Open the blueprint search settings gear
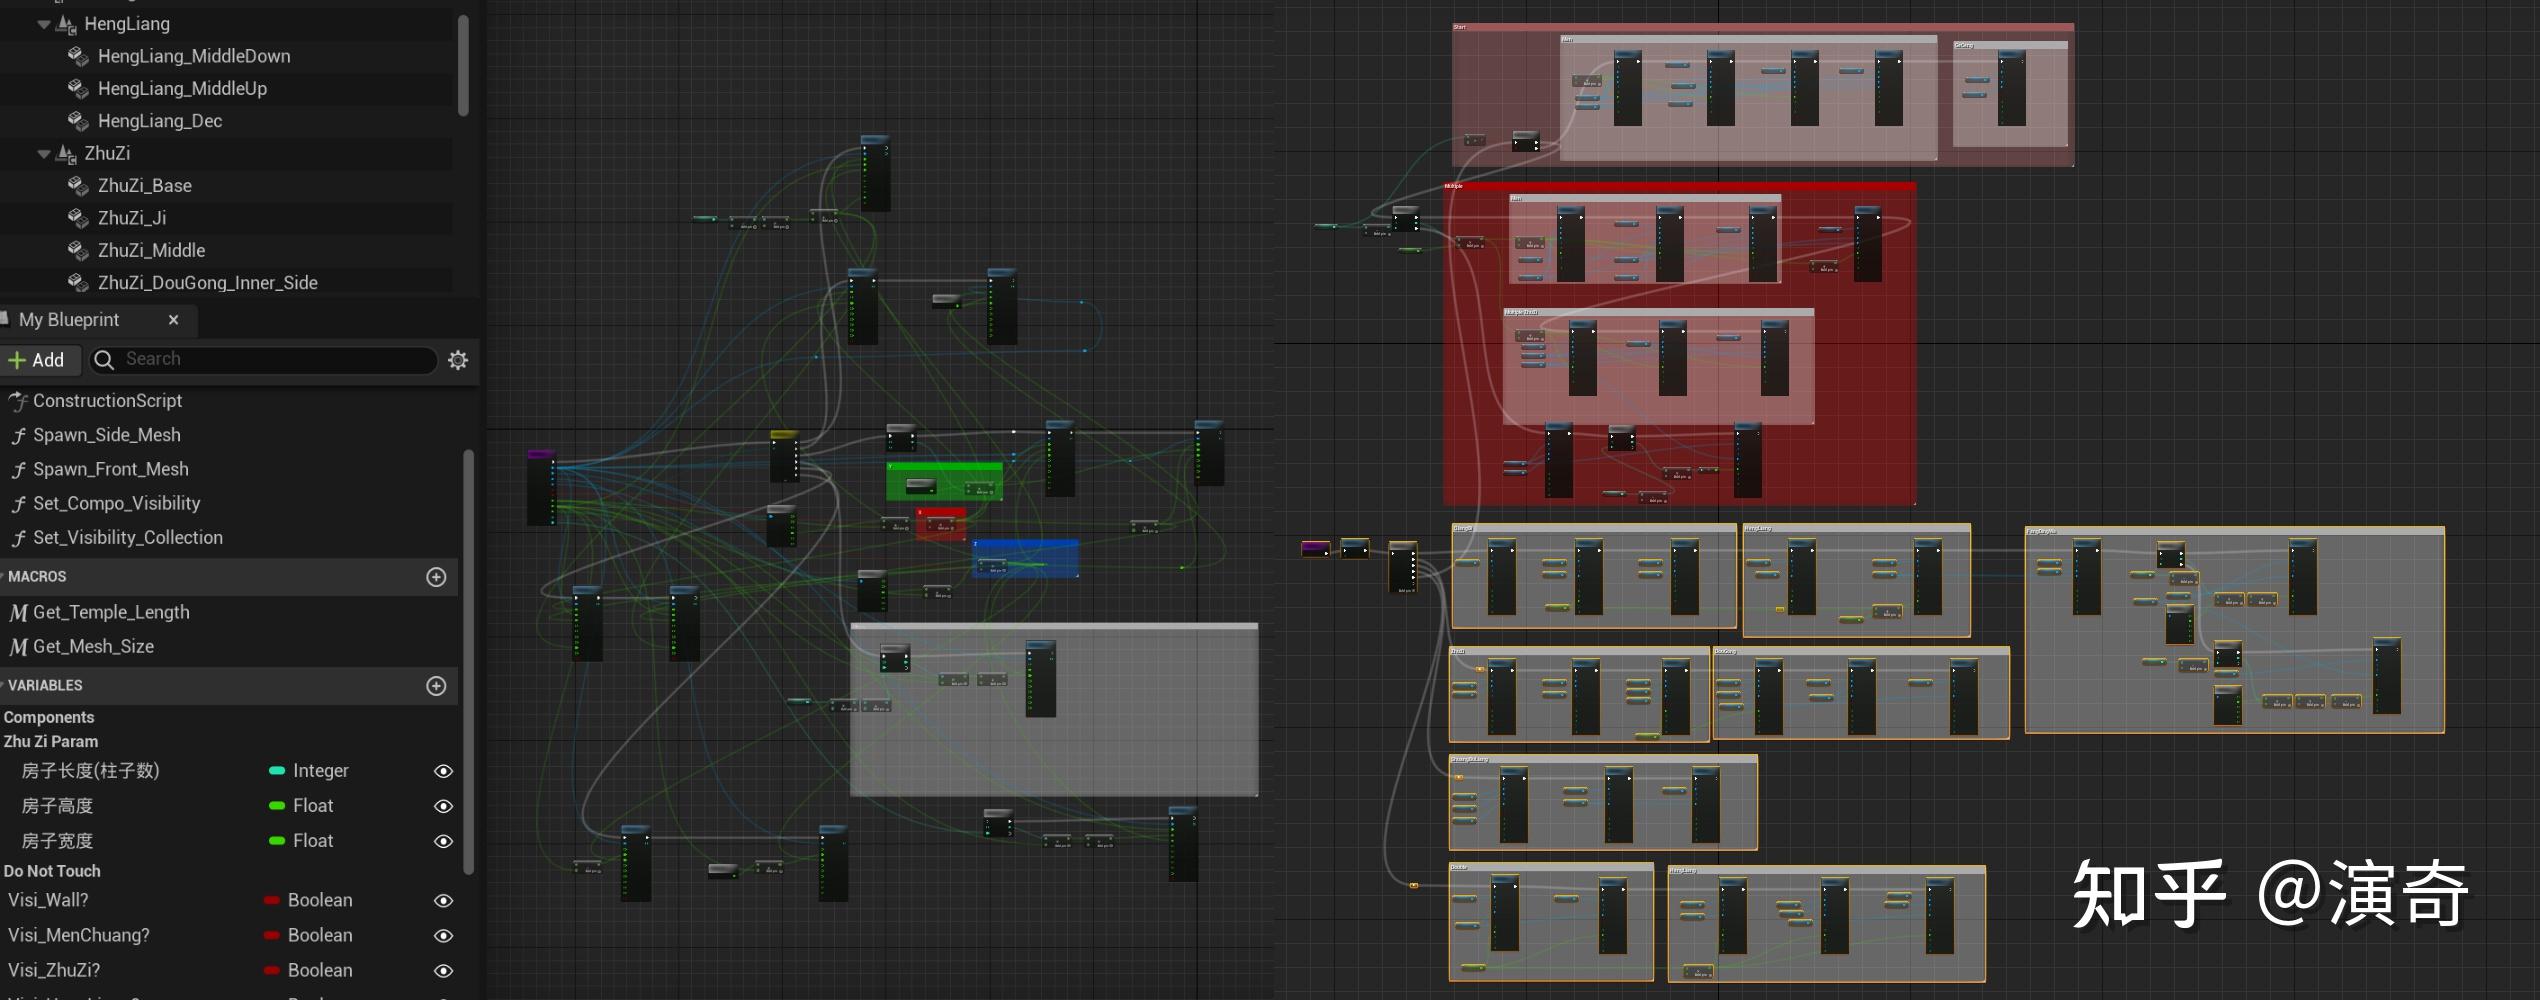This screenshot has width=2540, height=1000. coord(458,360)
